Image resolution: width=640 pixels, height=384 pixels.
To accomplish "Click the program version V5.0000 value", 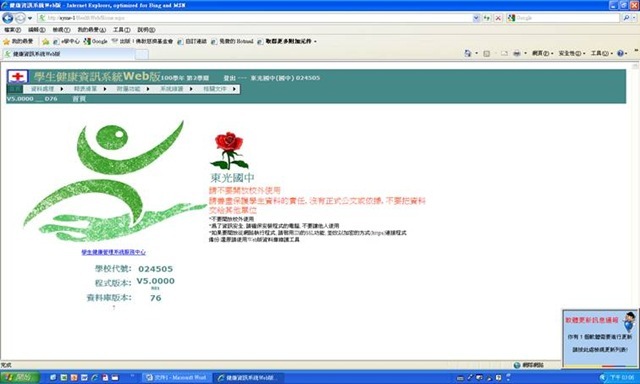I will click(156, 281).
